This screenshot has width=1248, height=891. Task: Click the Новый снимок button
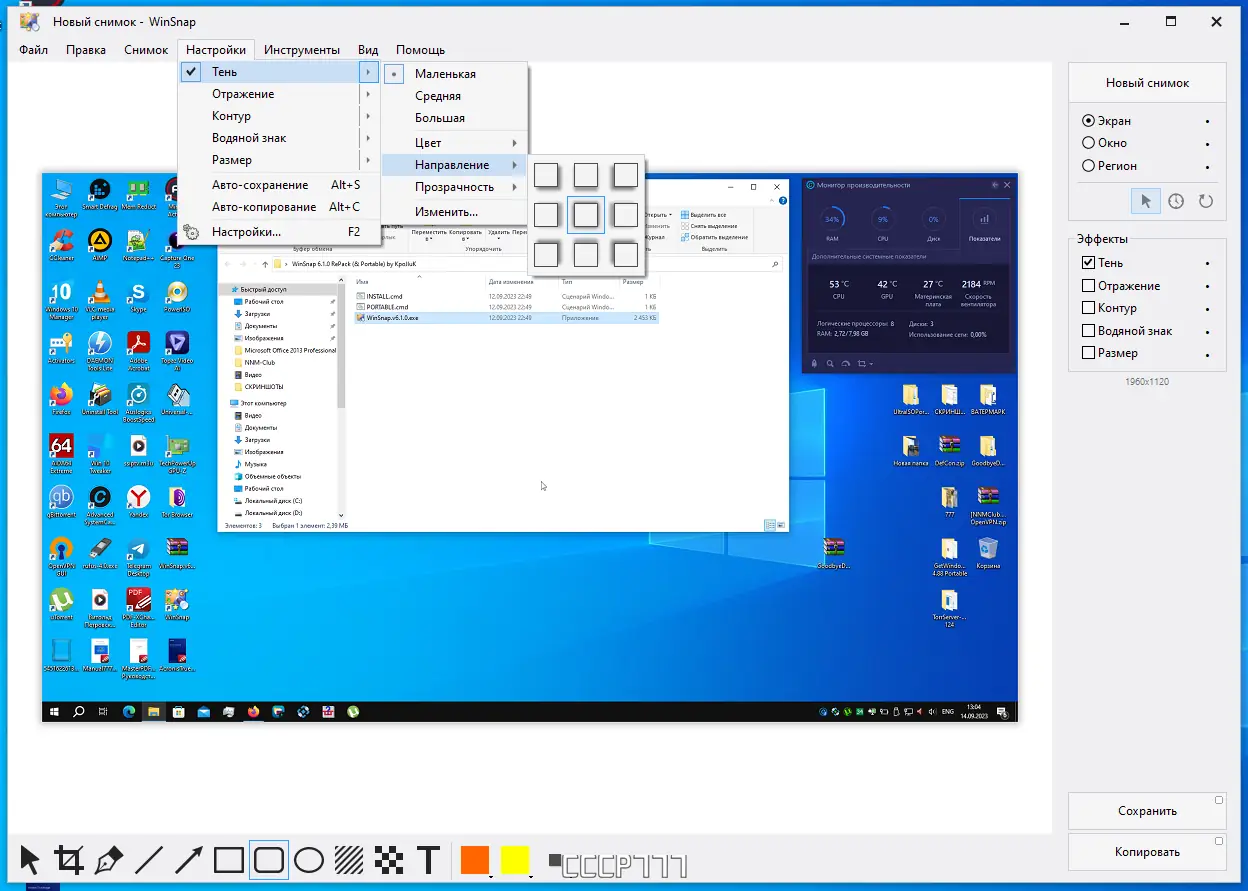point(1147,83)
